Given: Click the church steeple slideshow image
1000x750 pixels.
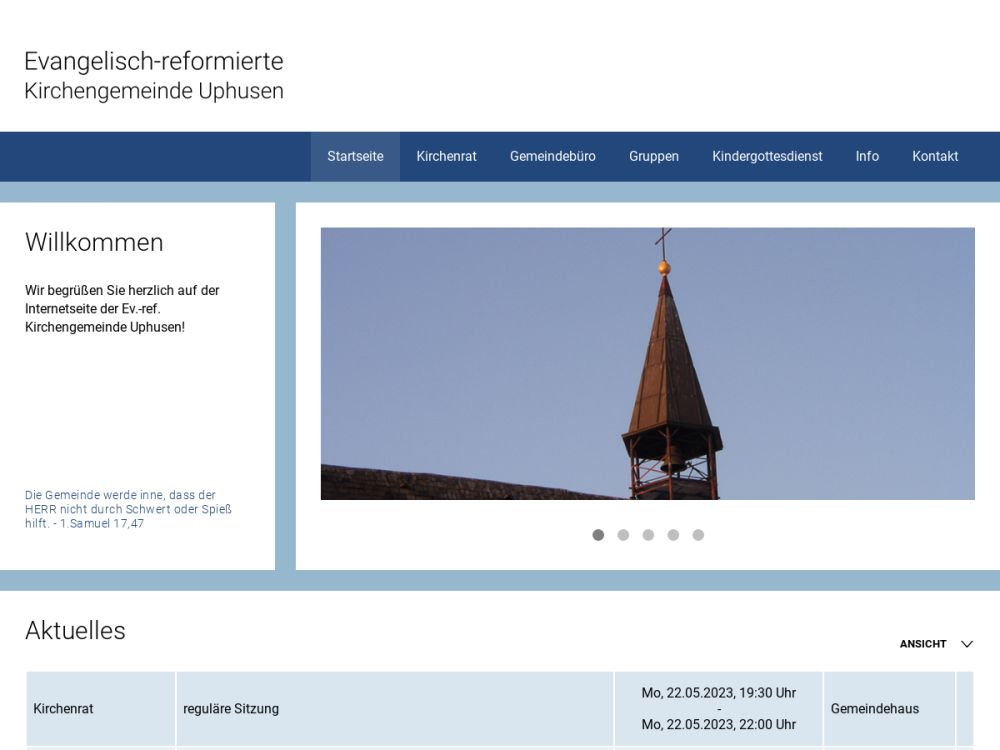Looking at the screenshot, I should (647, 363).
